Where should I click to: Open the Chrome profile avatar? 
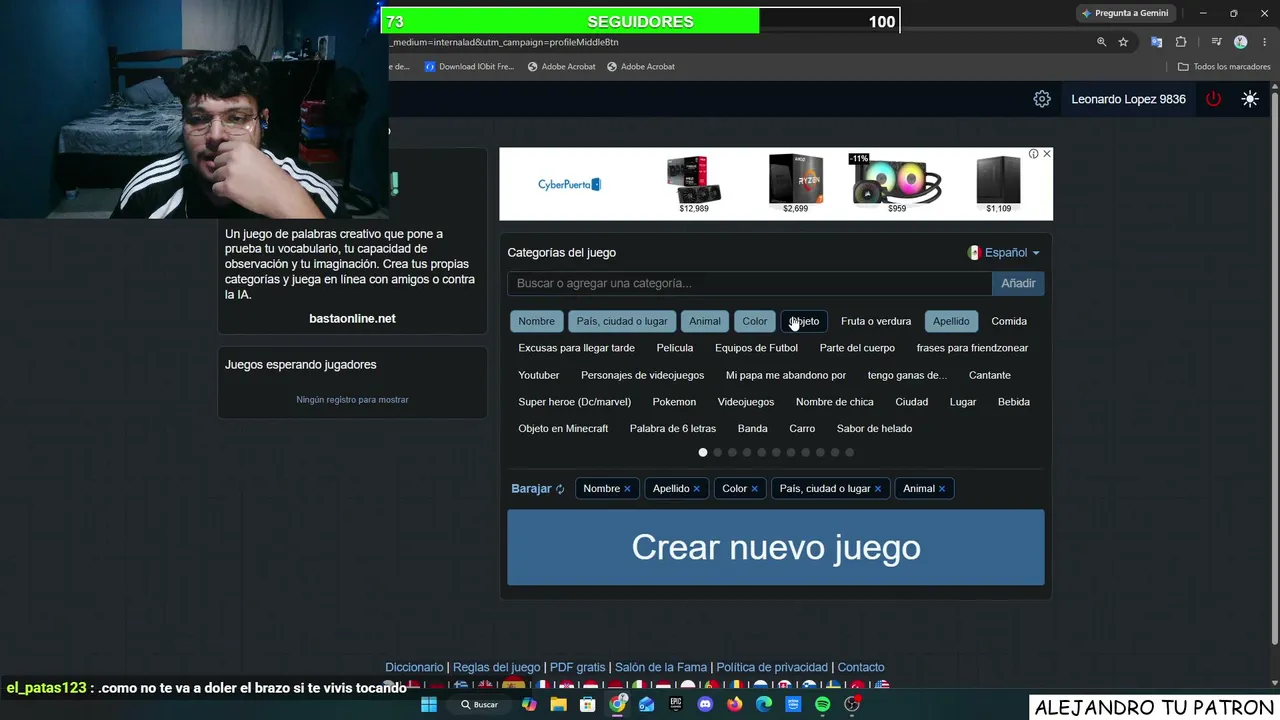click(x=1241, y=42)
